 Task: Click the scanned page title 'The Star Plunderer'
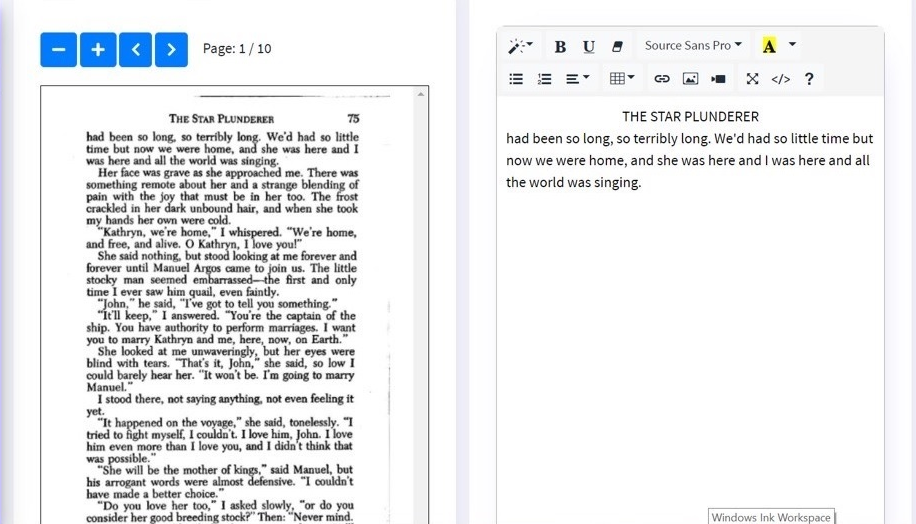pyautogui.click(x=221, y=119)
